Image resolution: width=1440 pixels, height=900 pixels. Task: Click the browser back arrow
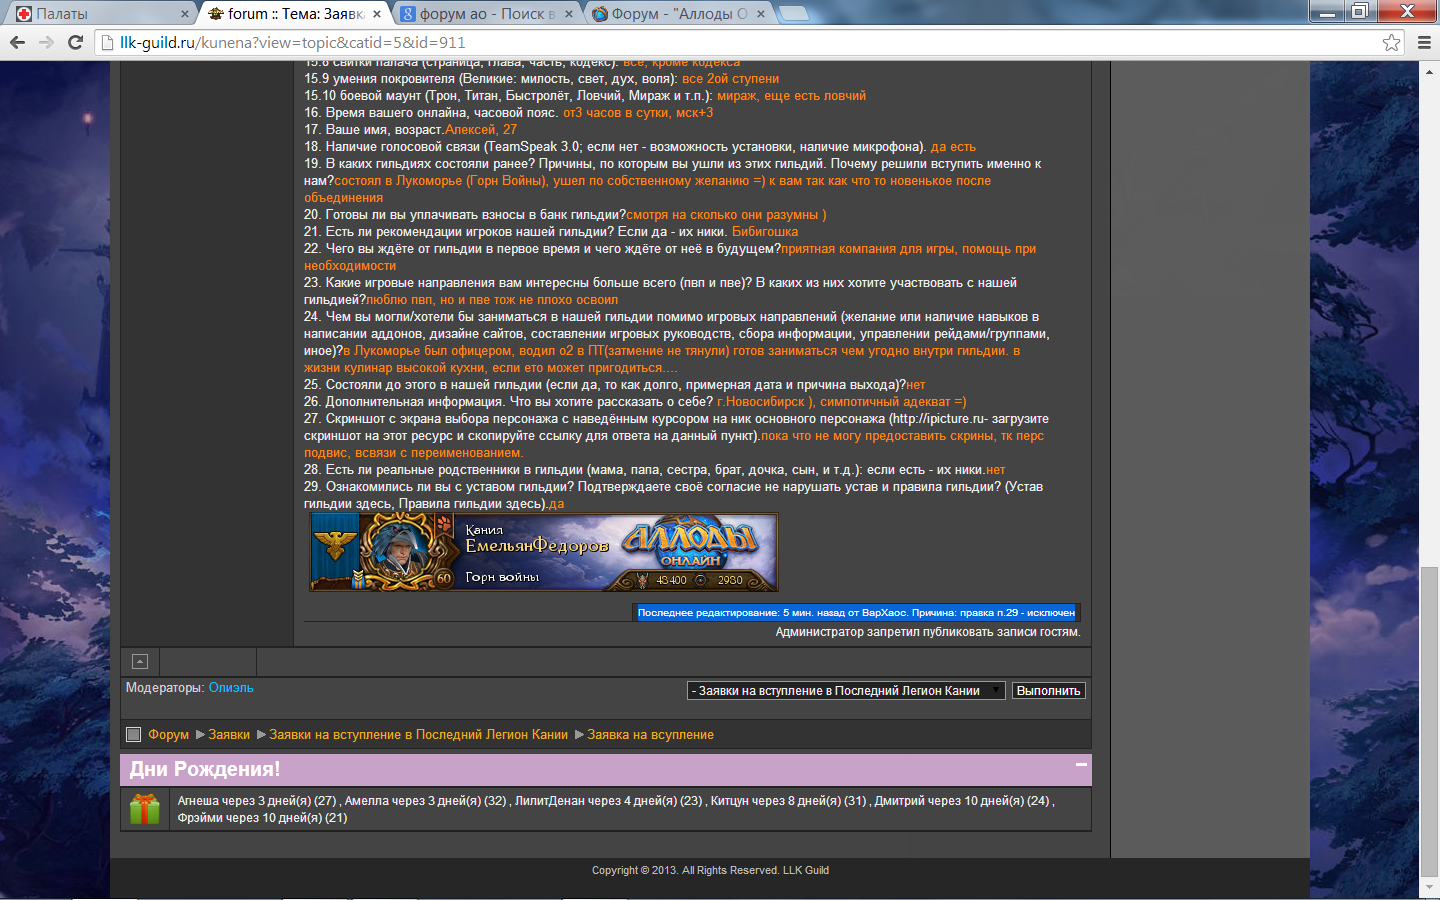point(17,42)
